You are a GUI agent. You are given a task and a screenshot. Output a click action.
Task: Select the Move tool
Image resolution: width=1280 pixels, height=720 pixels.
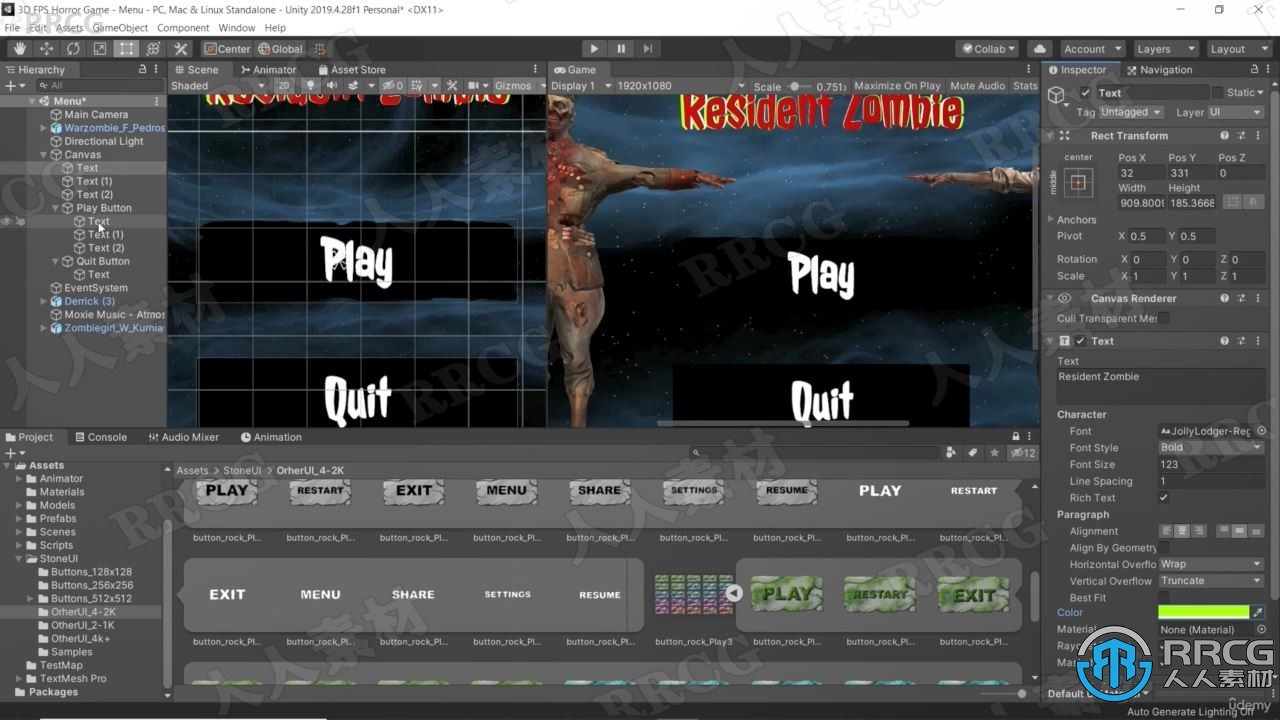click(x=46, y=48)
